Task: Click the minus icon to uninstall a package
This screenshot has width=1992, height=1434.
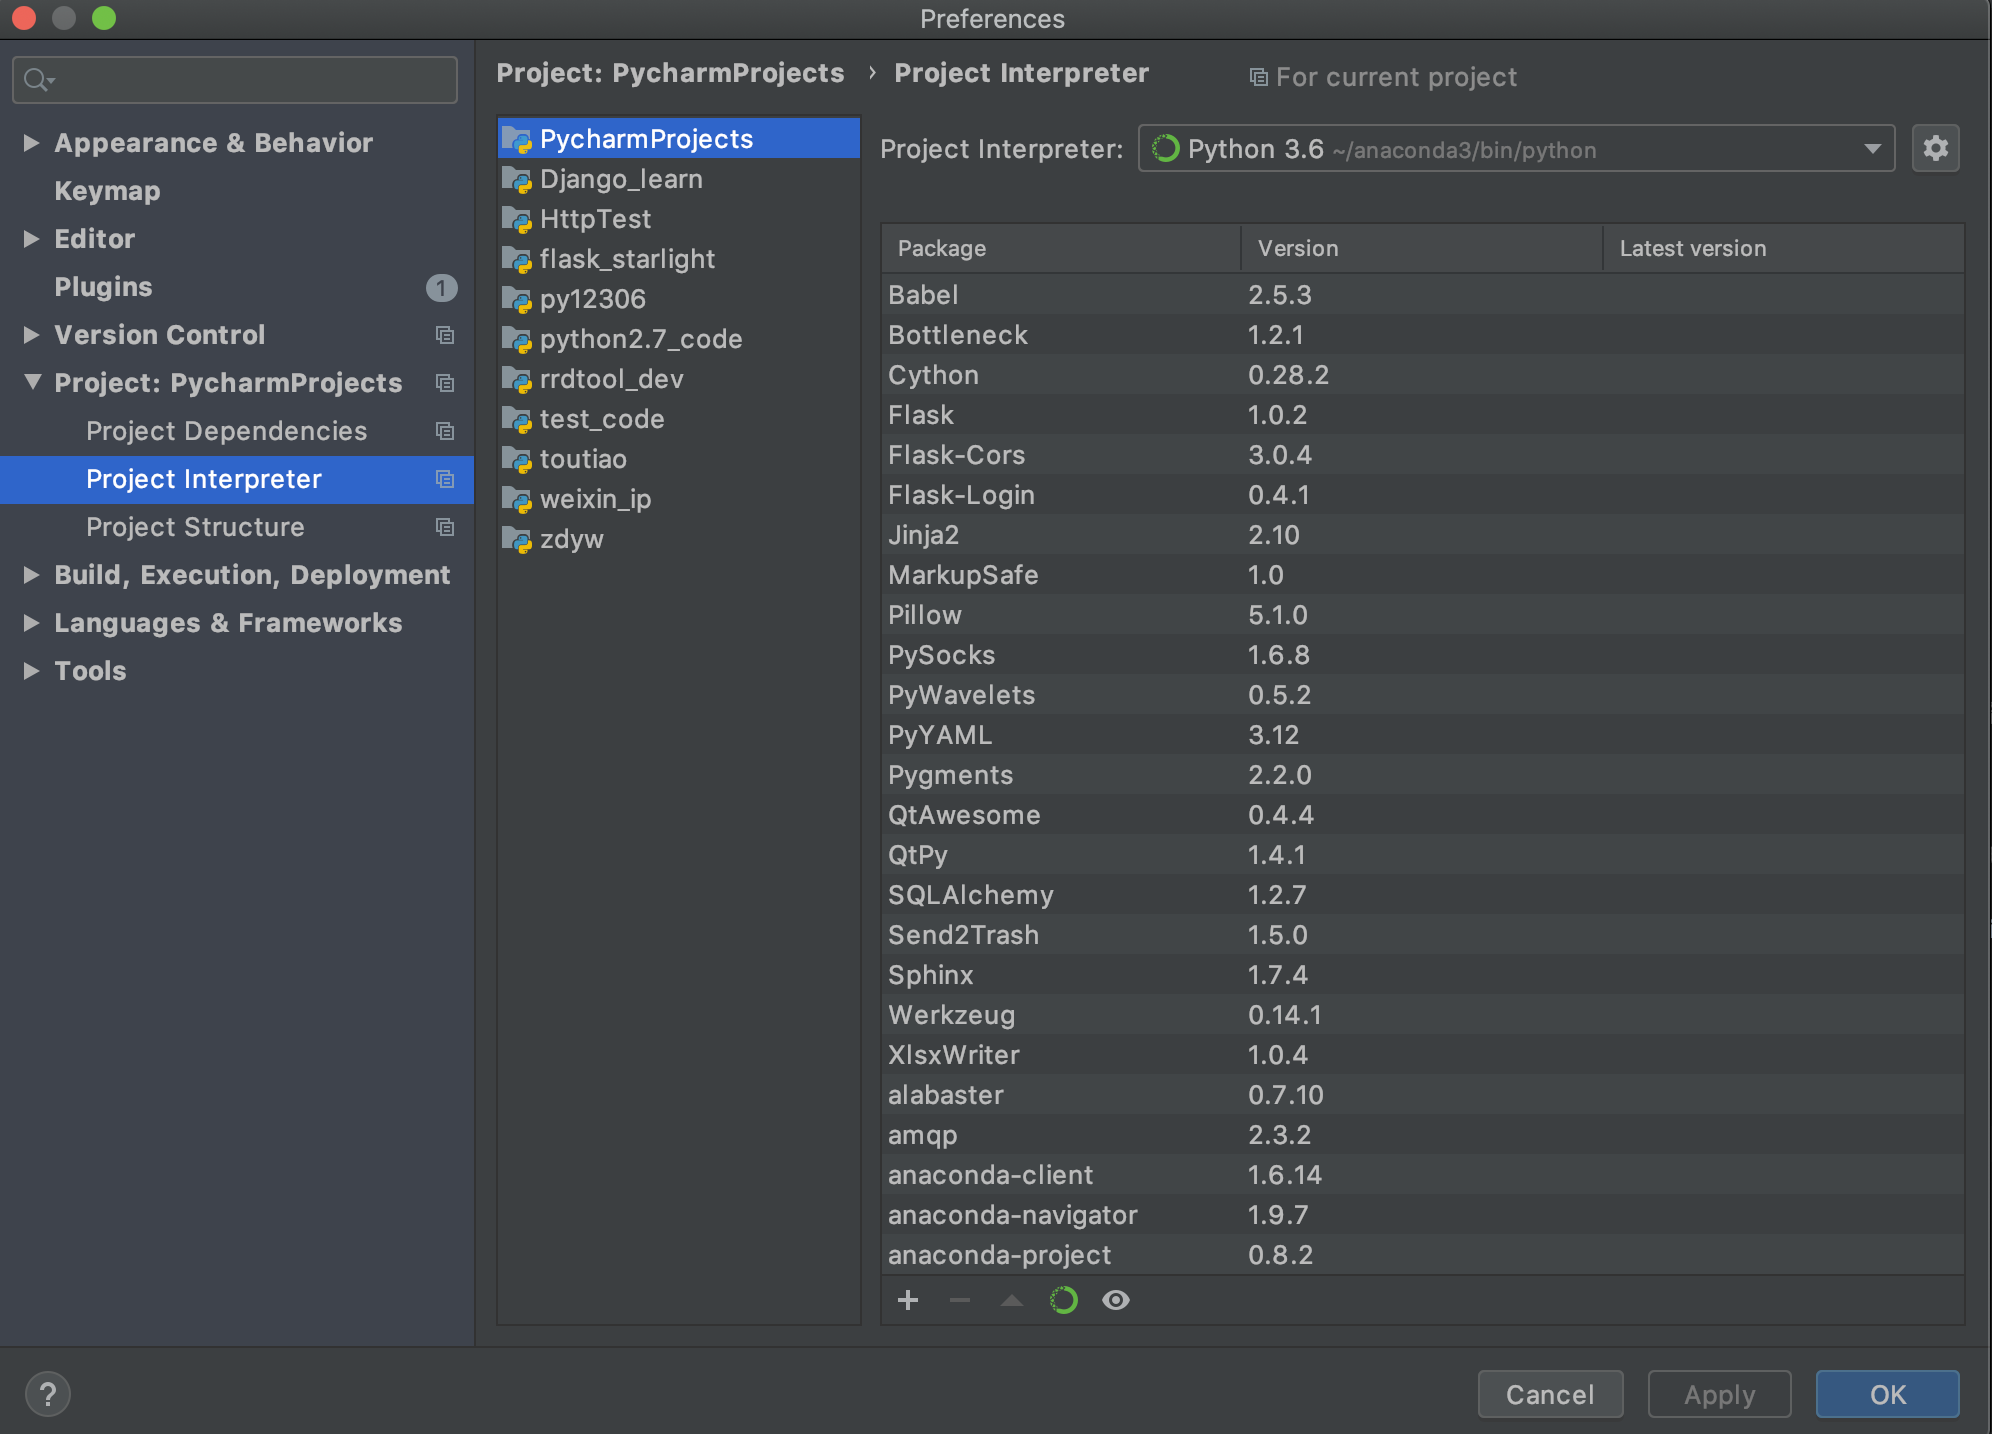Action: point(960,1300)
